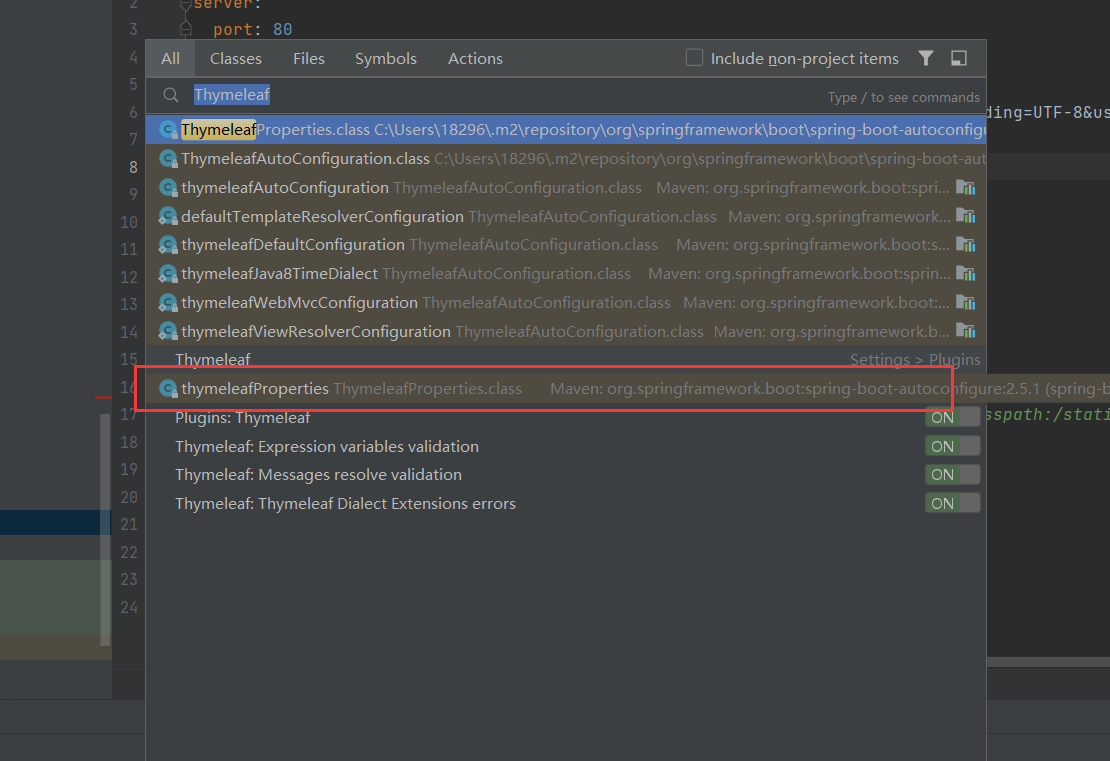The image size is (1110, 761).
Task: Click class icon beside thymeleafViewResolverConfiguration
Action: (168, 331)
